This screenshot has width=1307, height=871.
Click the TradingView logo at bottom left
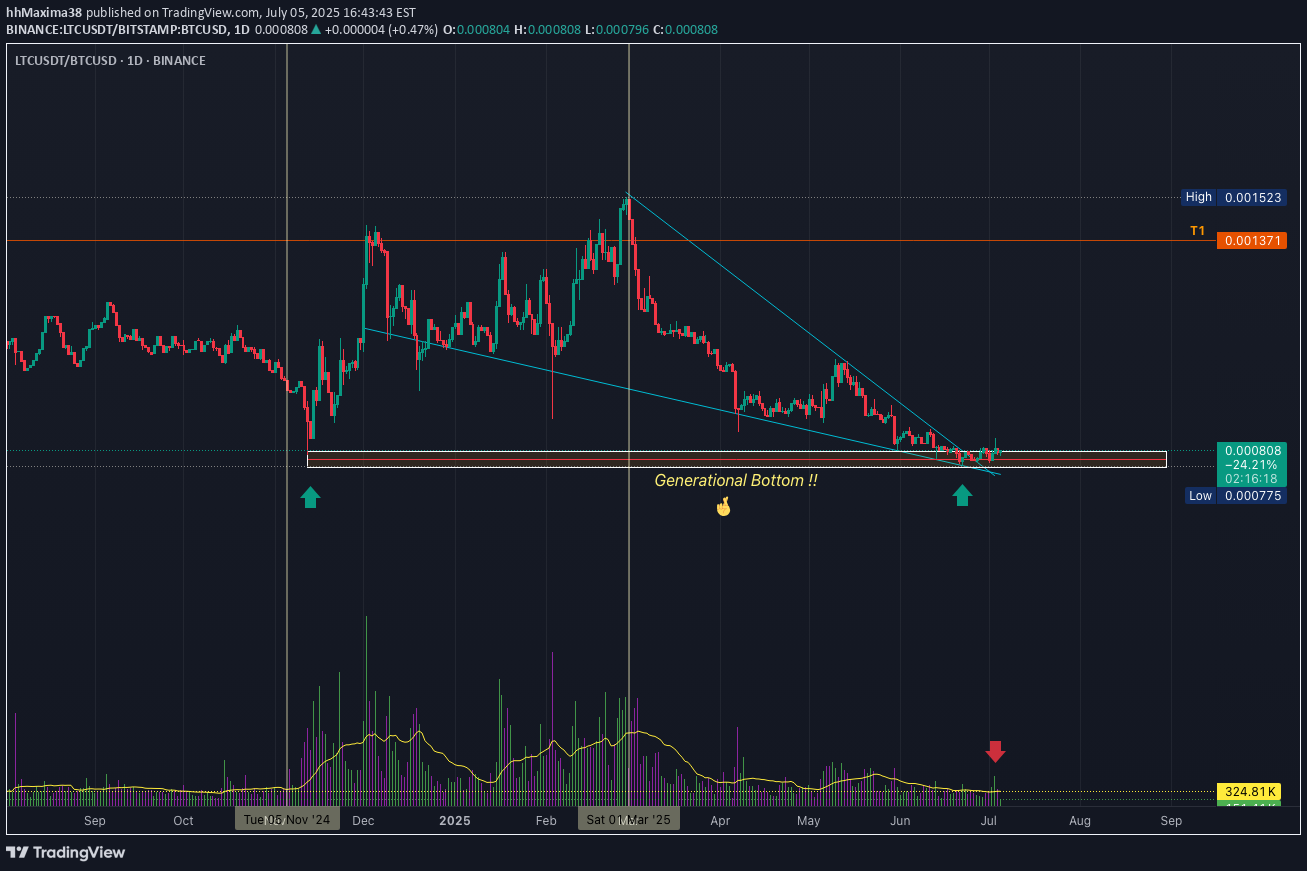63,851
